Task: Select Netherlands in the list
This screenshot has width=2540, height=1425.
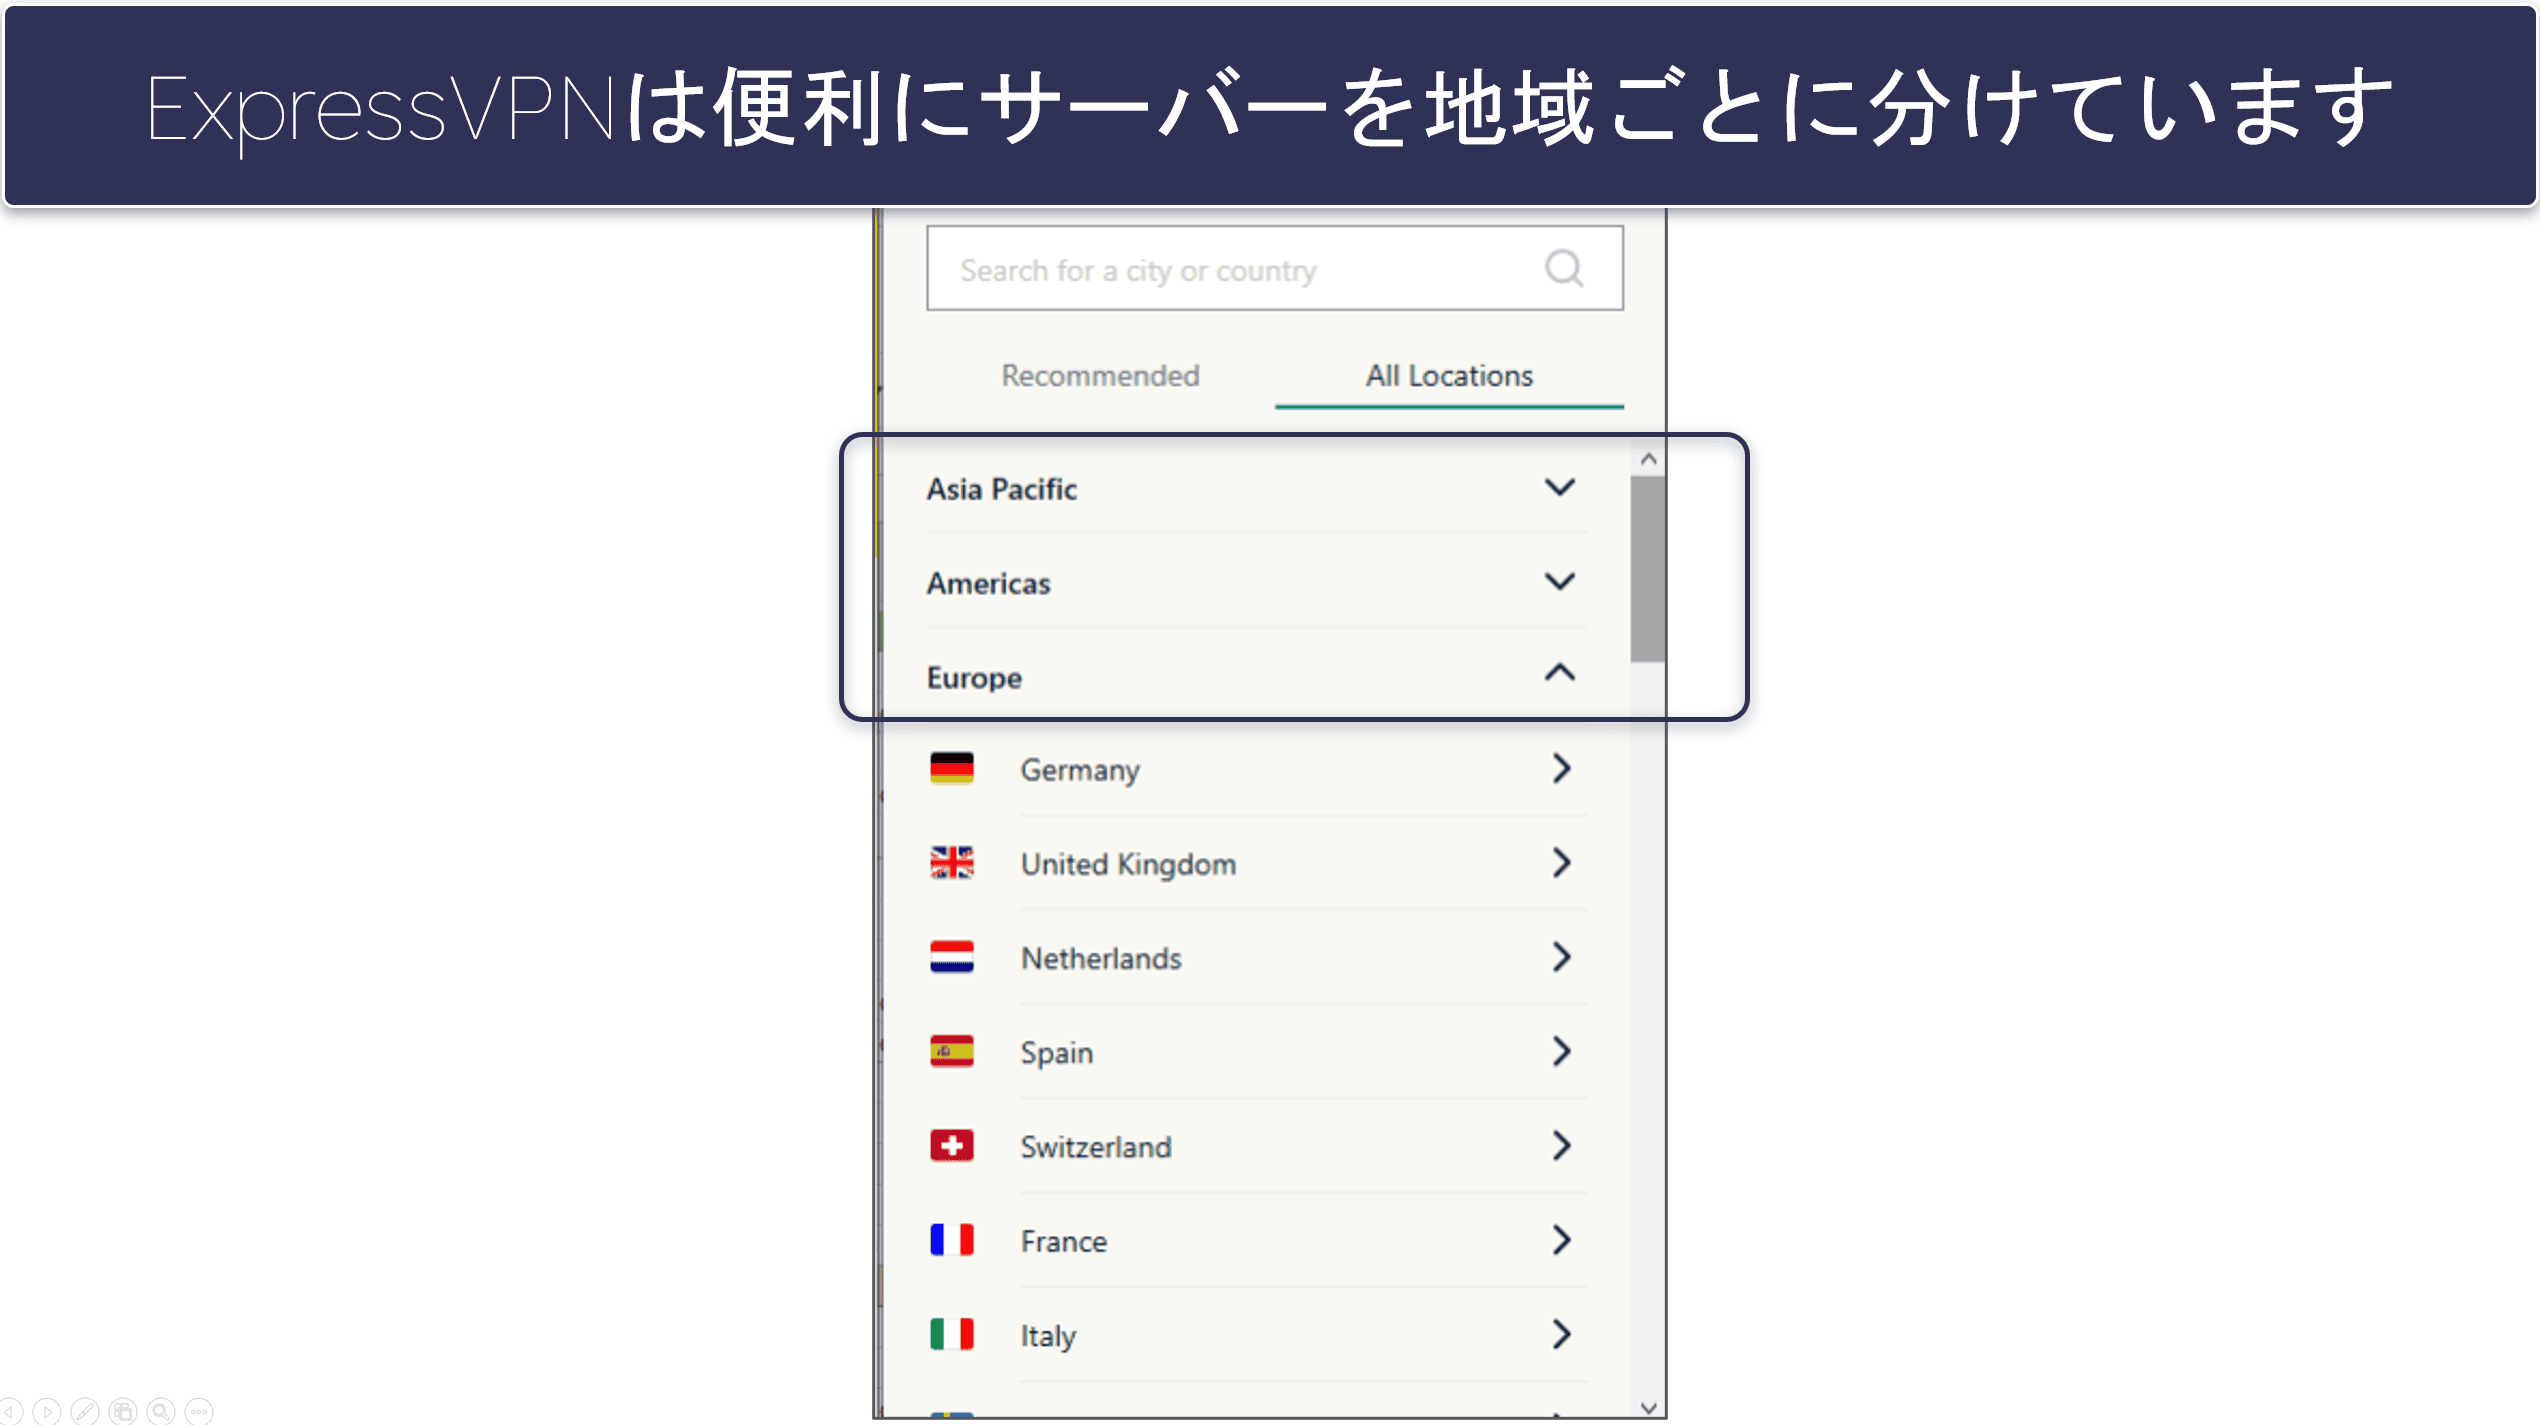Action: tap(1101, 958)
